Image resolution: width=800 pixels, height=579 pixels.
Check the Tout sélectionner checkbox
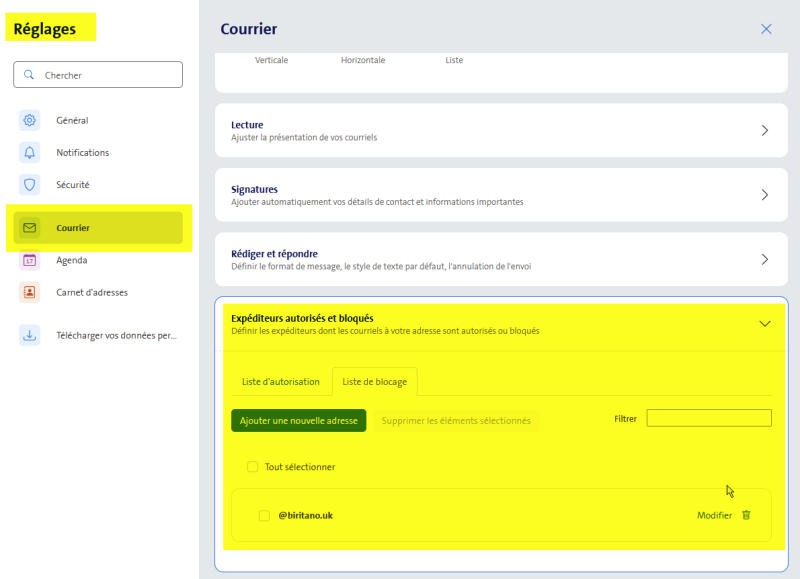coord(253,467)
